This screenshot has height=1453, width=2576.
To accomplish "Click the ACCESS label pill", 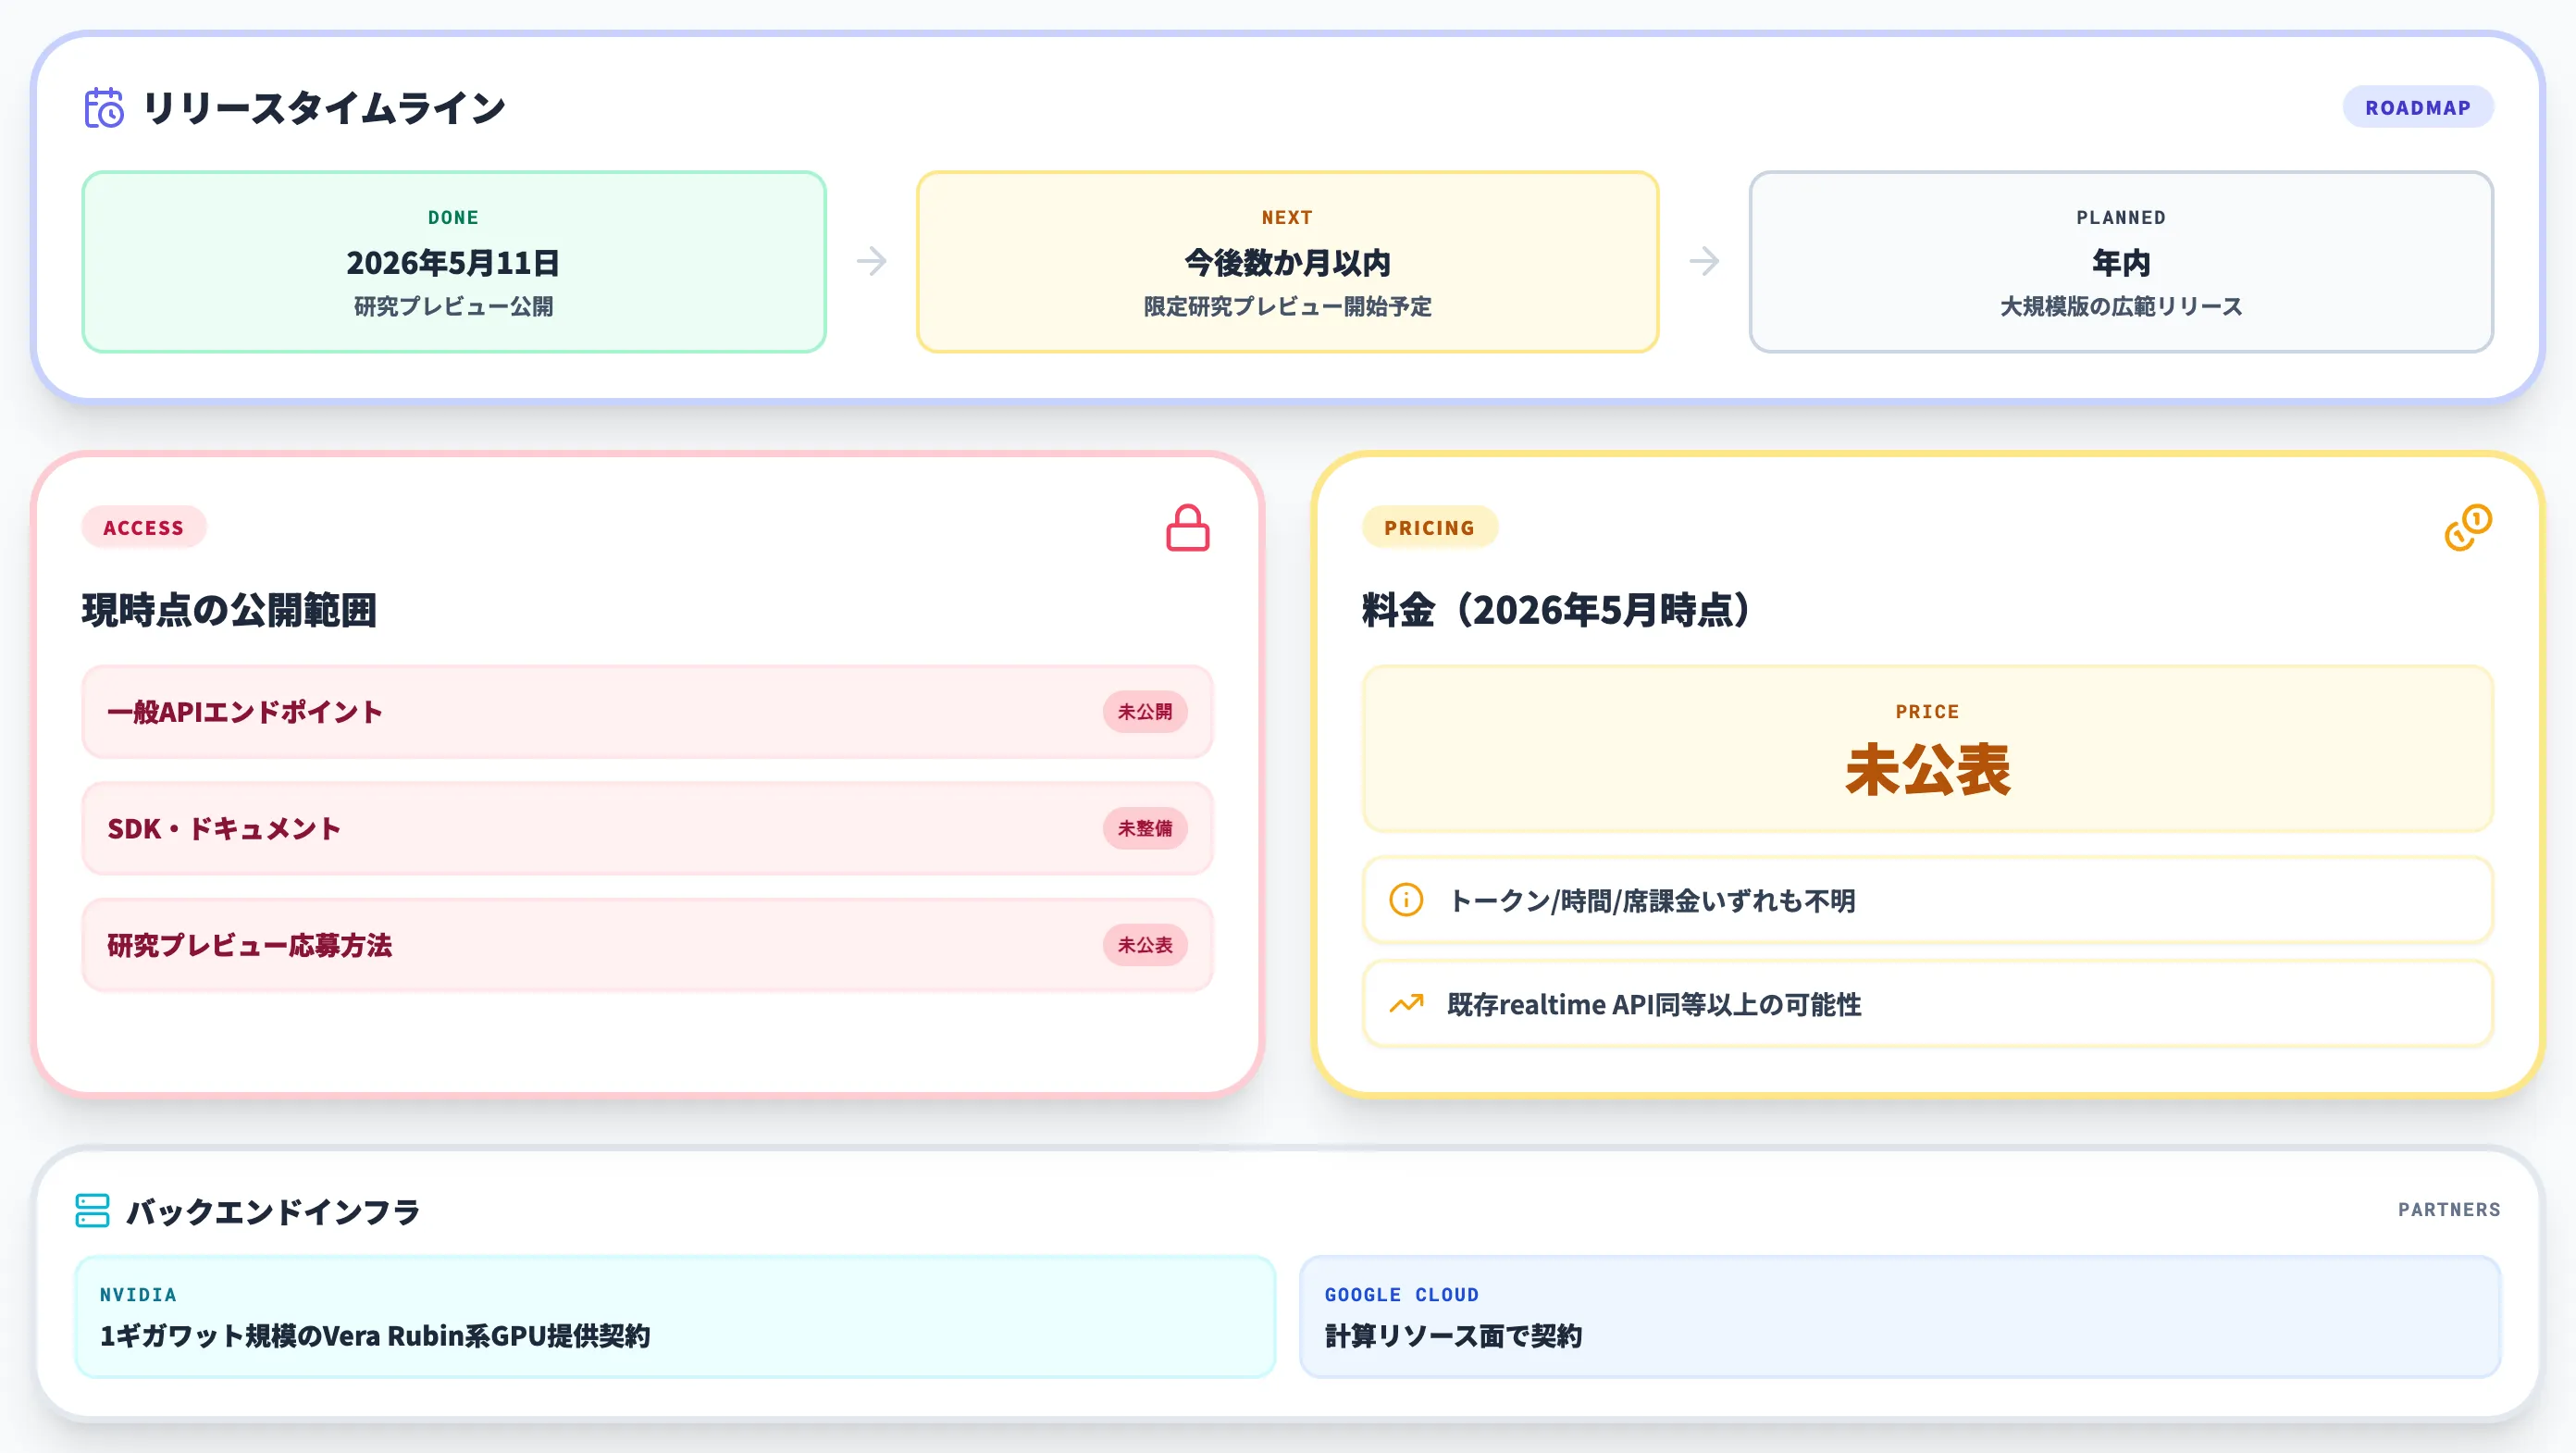I will pyautogui.click(x=143, y=527).
